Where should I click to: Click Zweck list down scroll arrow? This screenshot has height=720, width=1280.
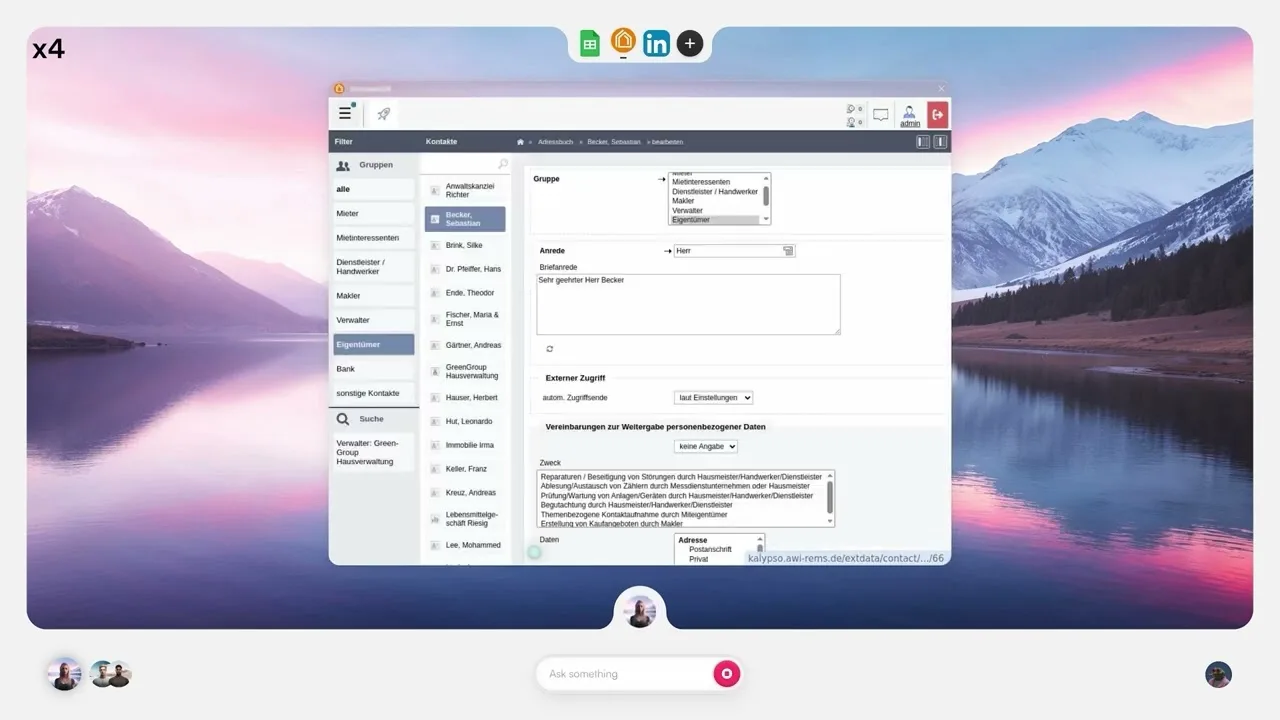coord(830,522)
